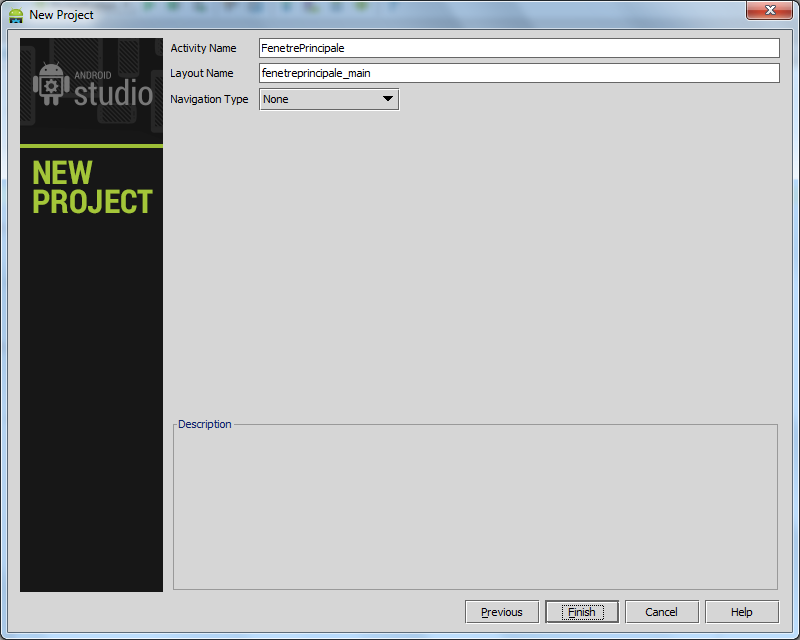
Task: Open the Navigation Type dropdown
Action: coord(329,99)
